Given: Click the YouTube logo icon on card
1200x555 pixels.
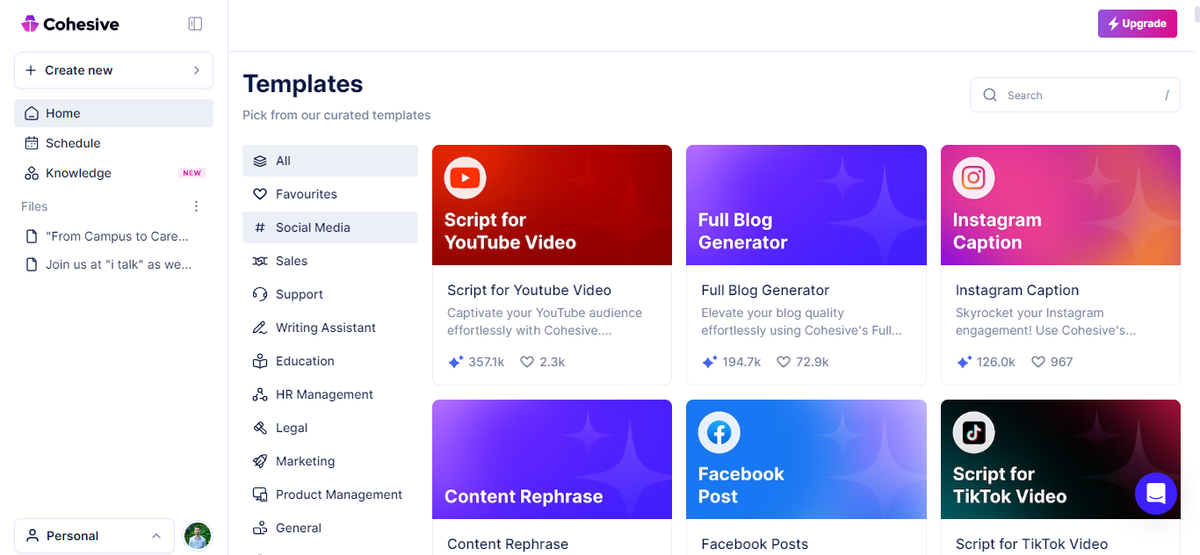Looking at the screenshot, I should click(x=465, y=178).
